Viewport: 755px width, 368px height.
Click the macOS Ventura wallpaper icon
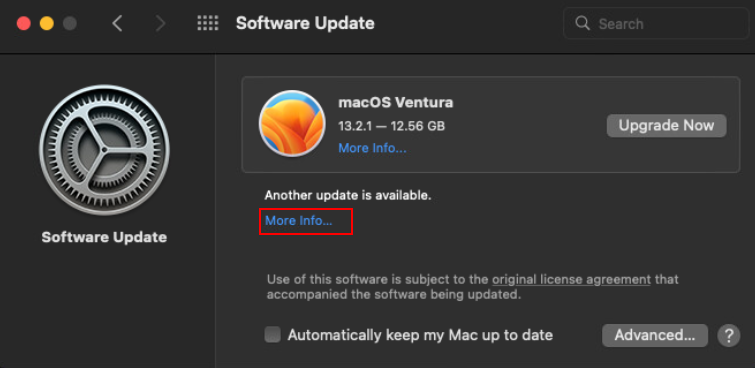point(292,124)
